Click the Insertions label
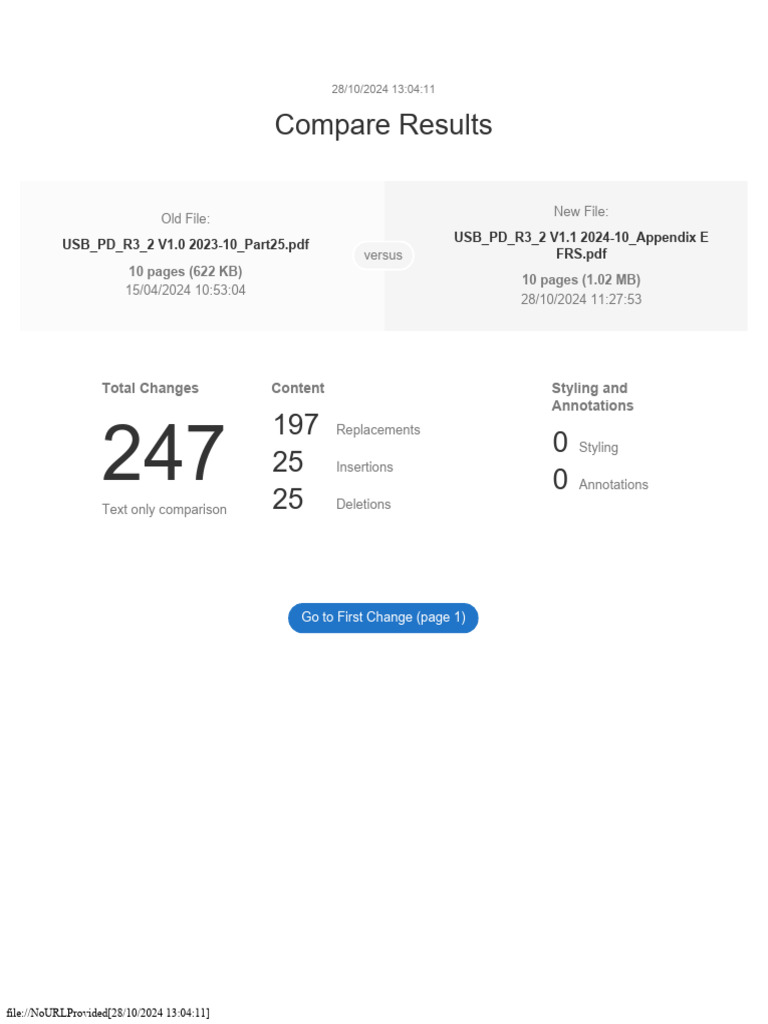 pos(364,467)
